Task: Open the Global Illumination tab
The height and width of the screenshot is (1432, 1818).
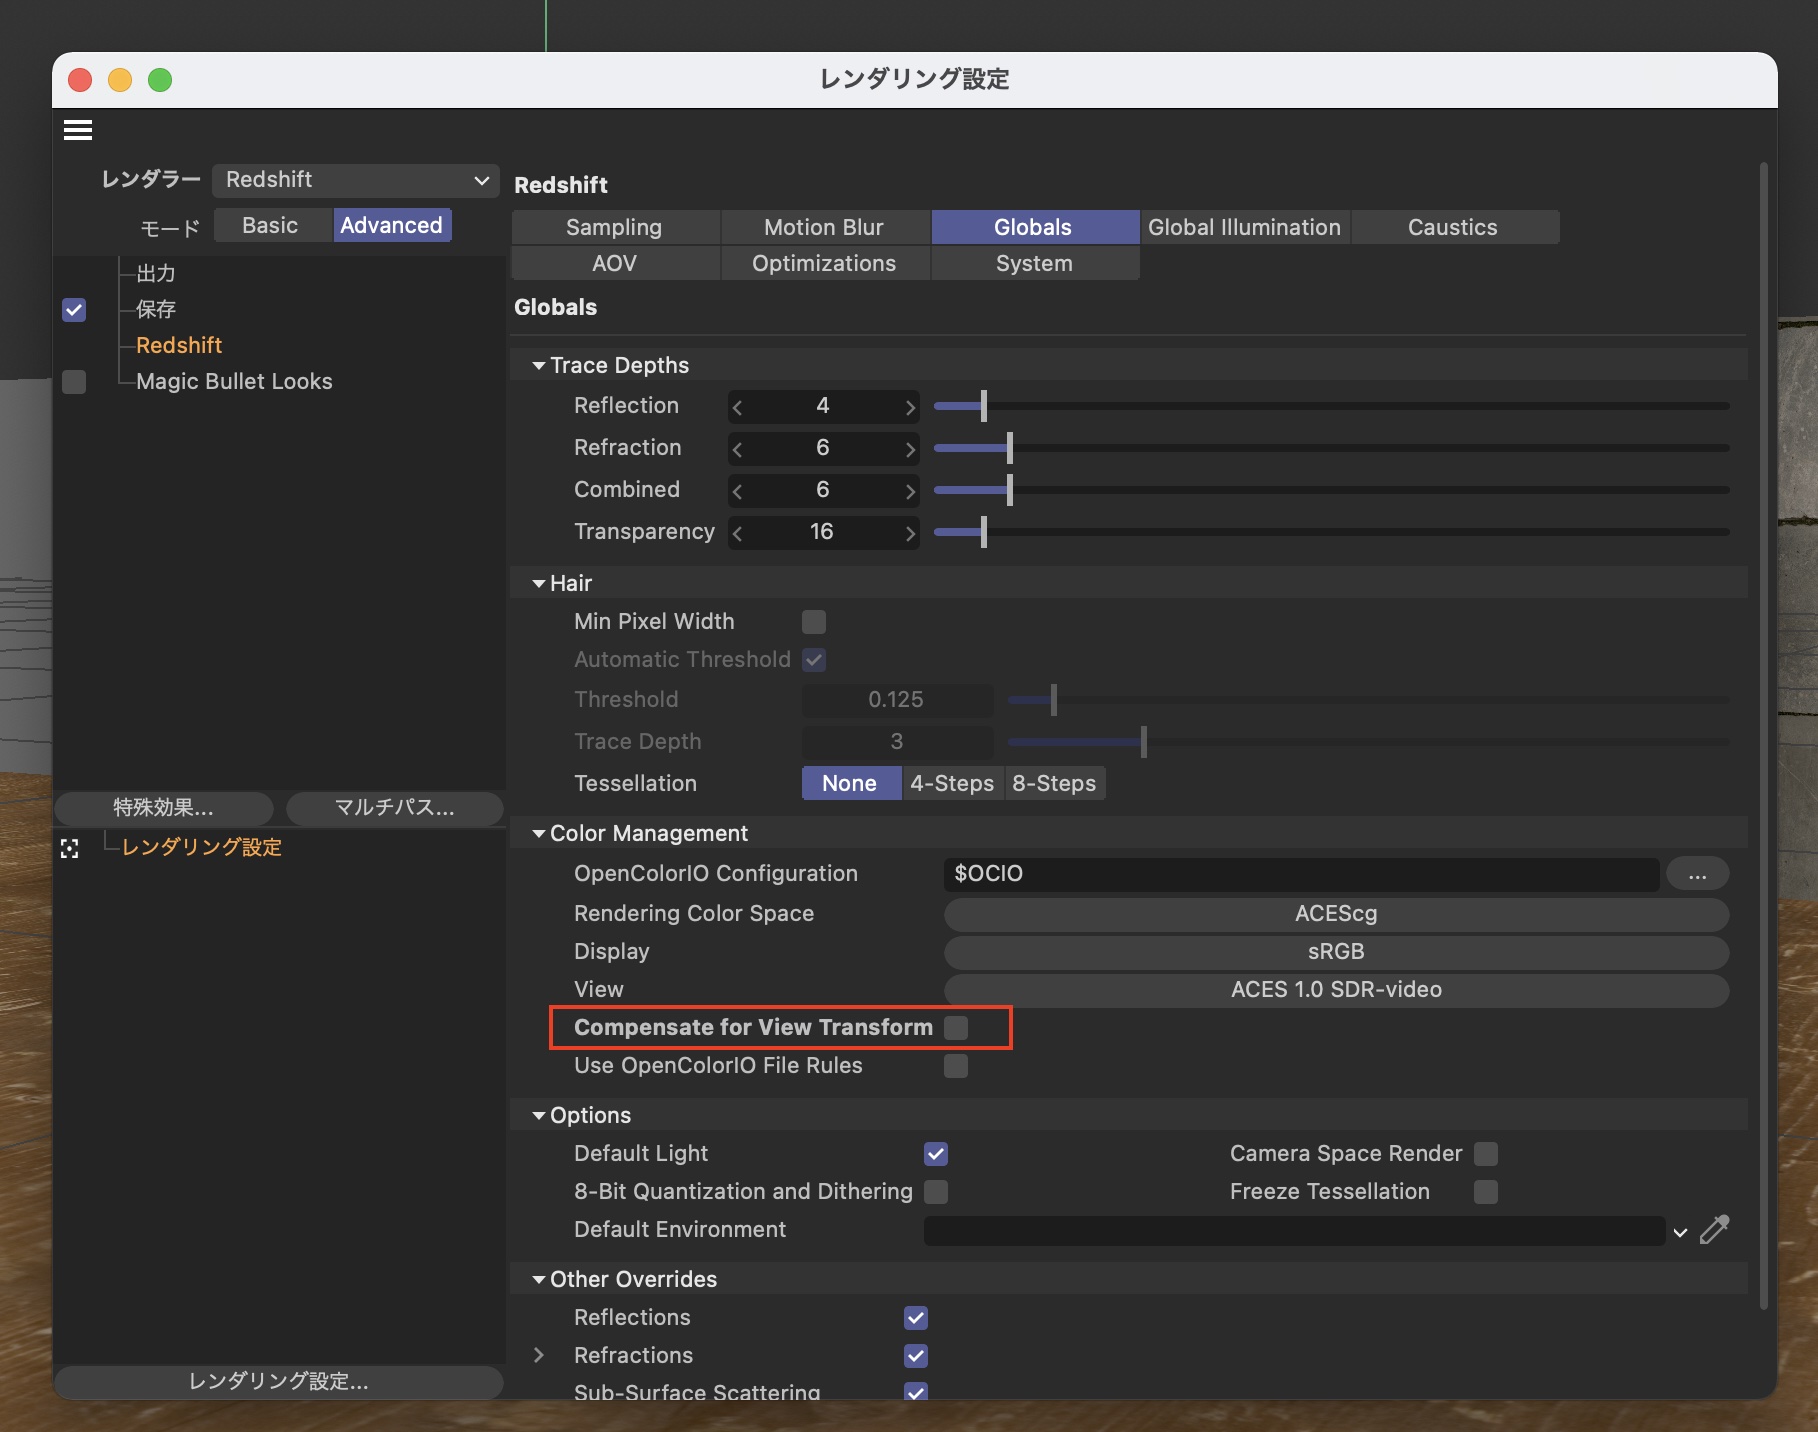Action: 1244,228
